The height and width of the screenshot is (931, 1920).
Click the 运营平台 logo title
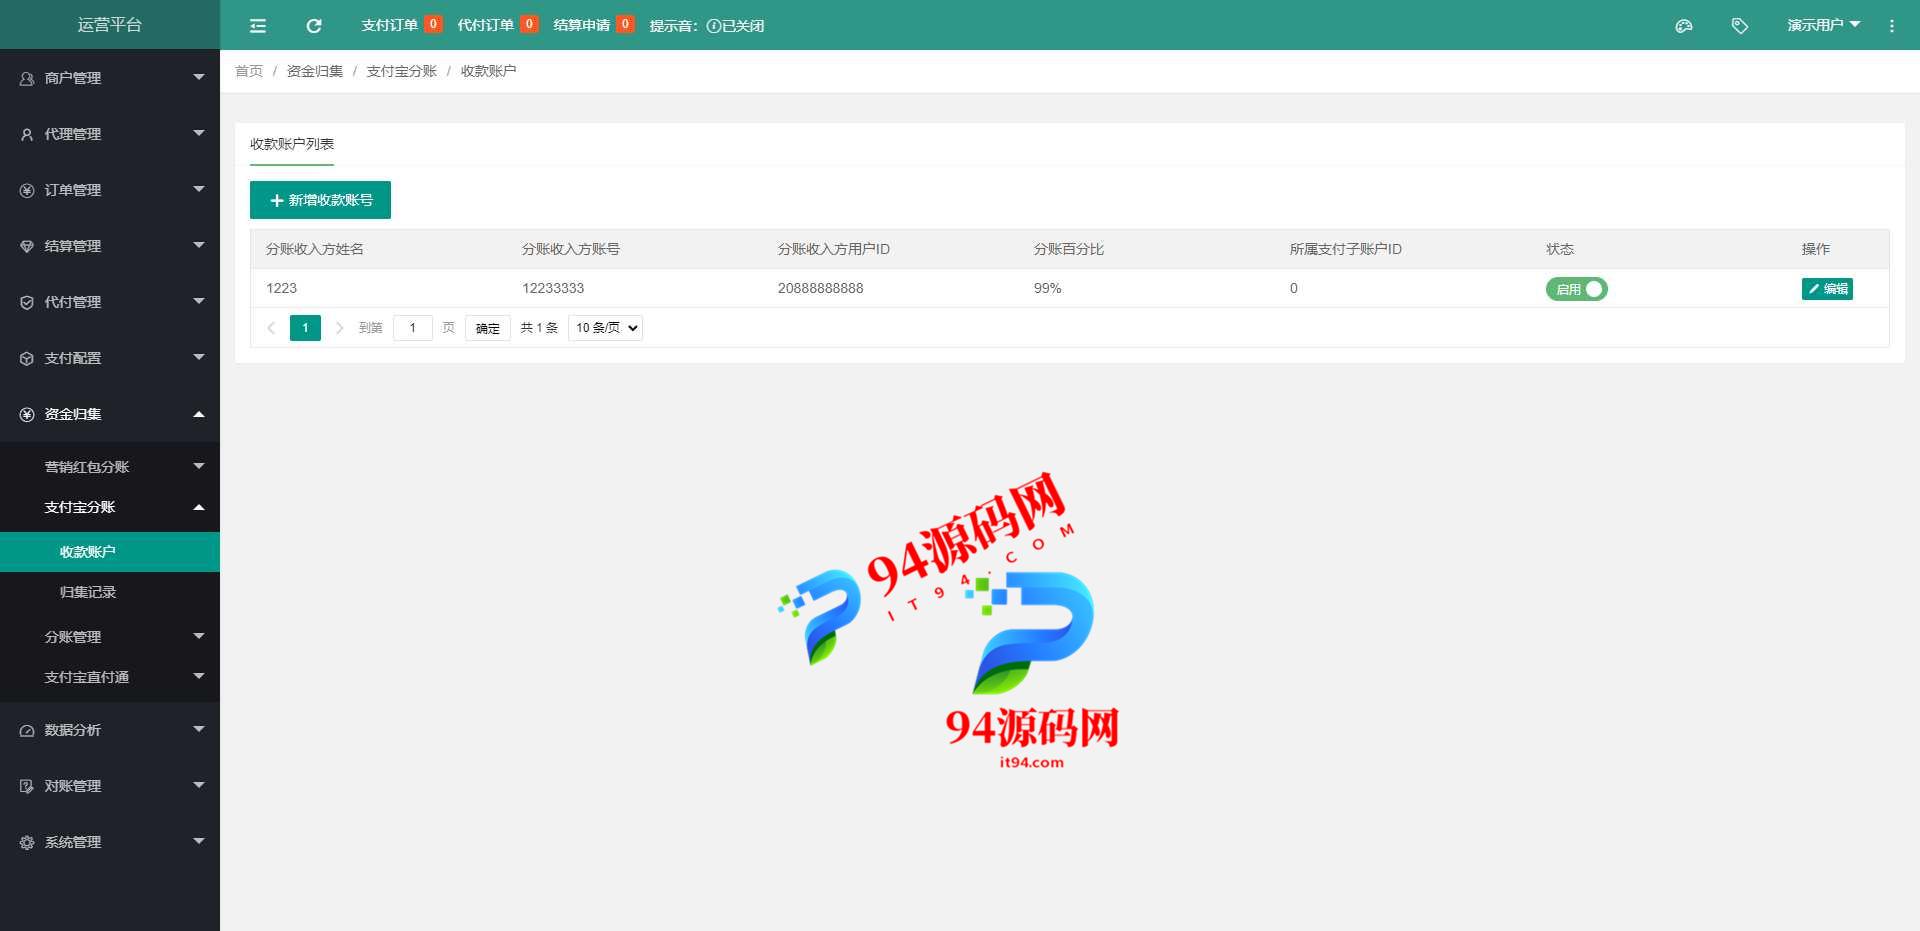pos(110,25)
